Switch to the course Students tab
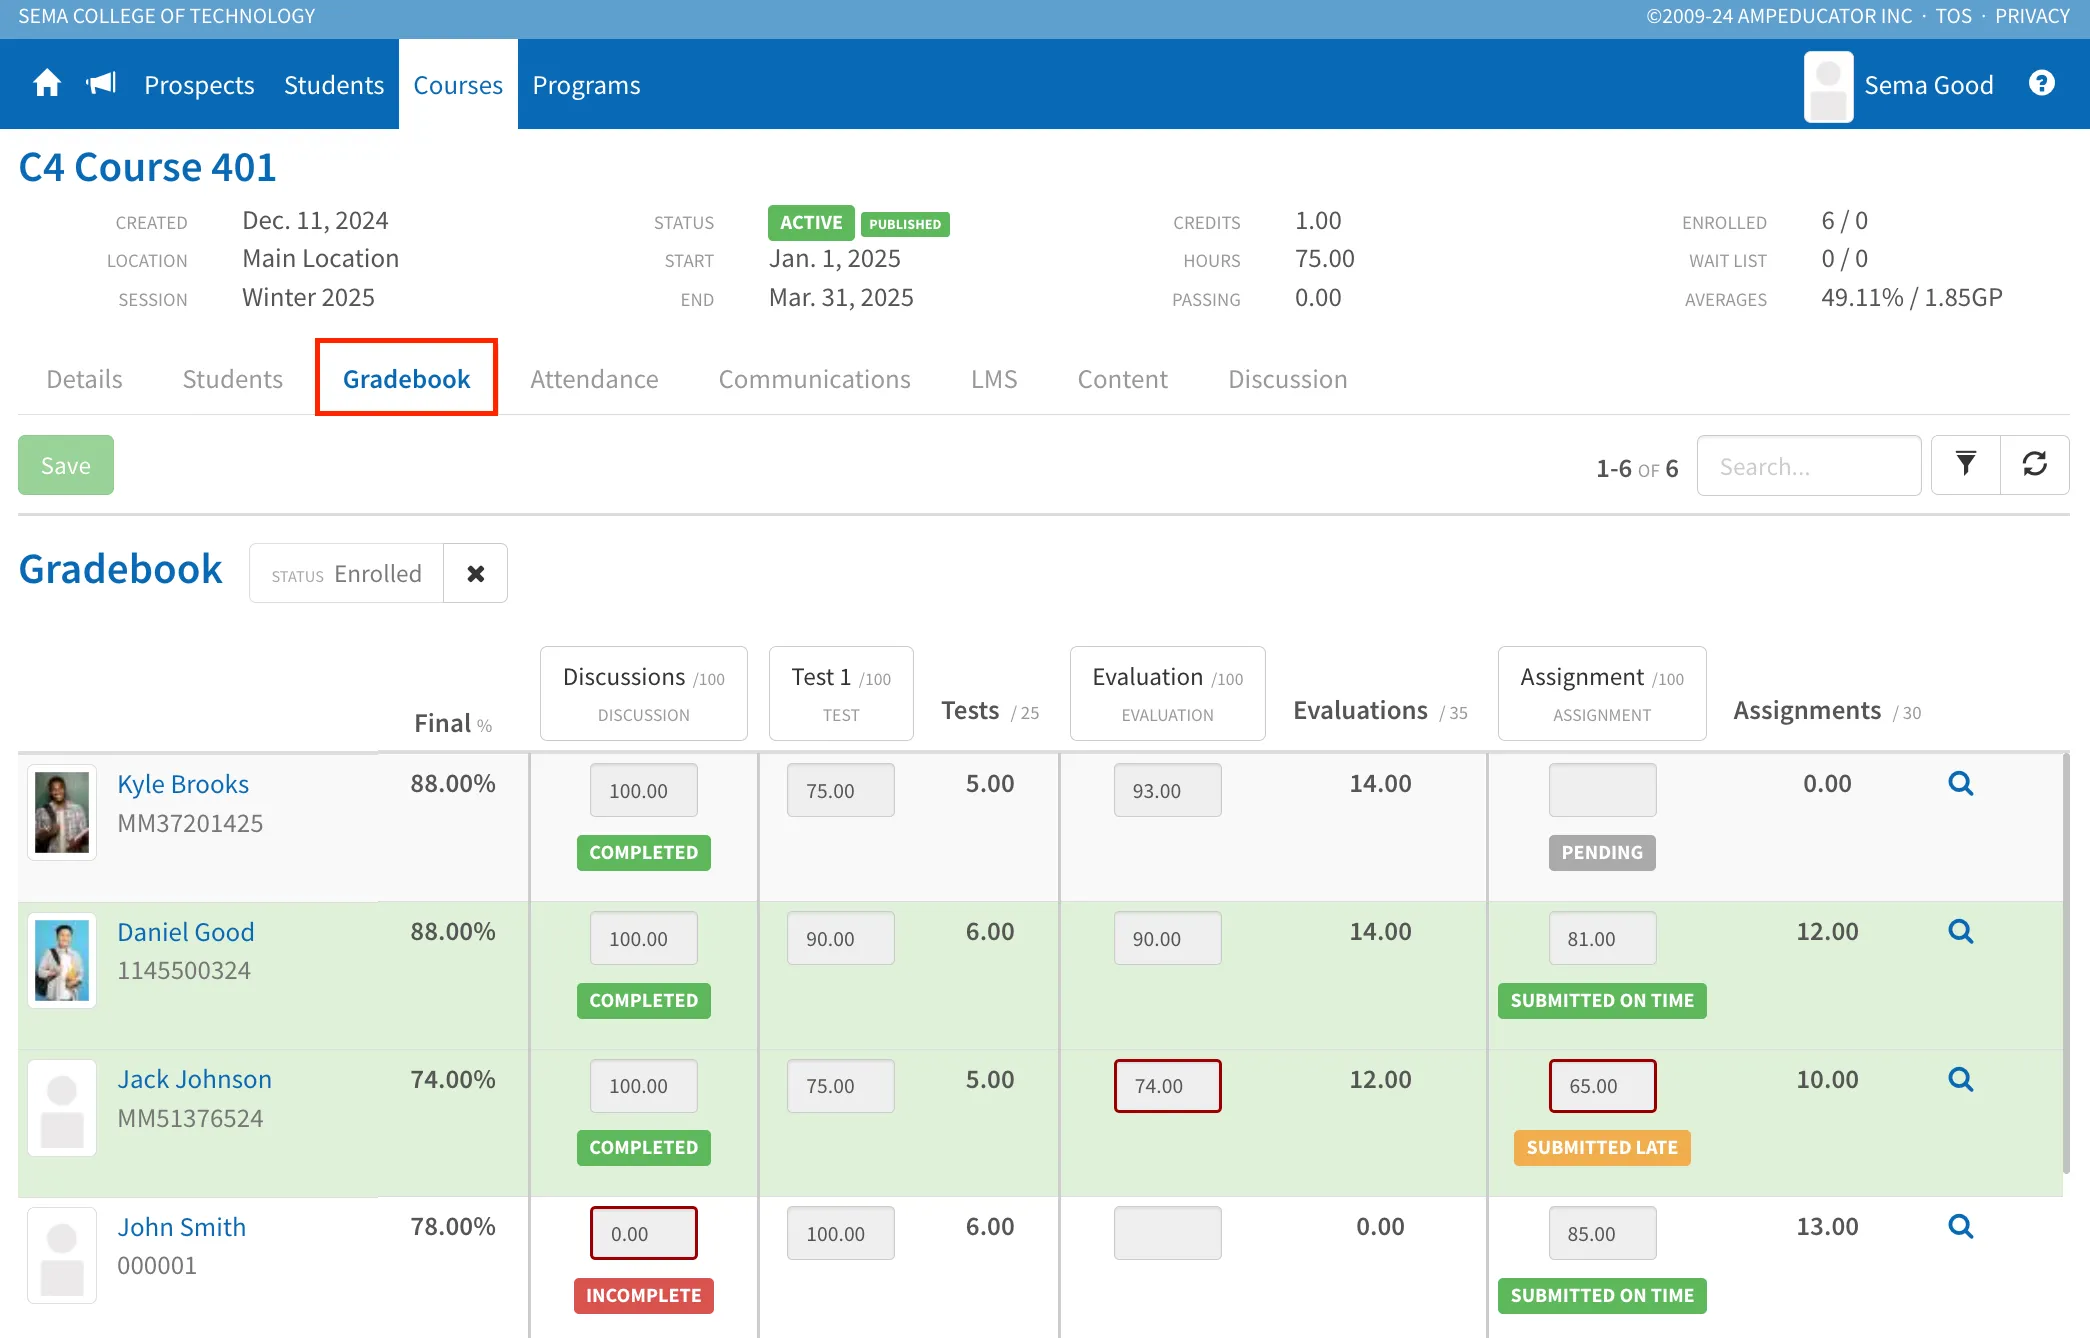 (x=232, y=379)
